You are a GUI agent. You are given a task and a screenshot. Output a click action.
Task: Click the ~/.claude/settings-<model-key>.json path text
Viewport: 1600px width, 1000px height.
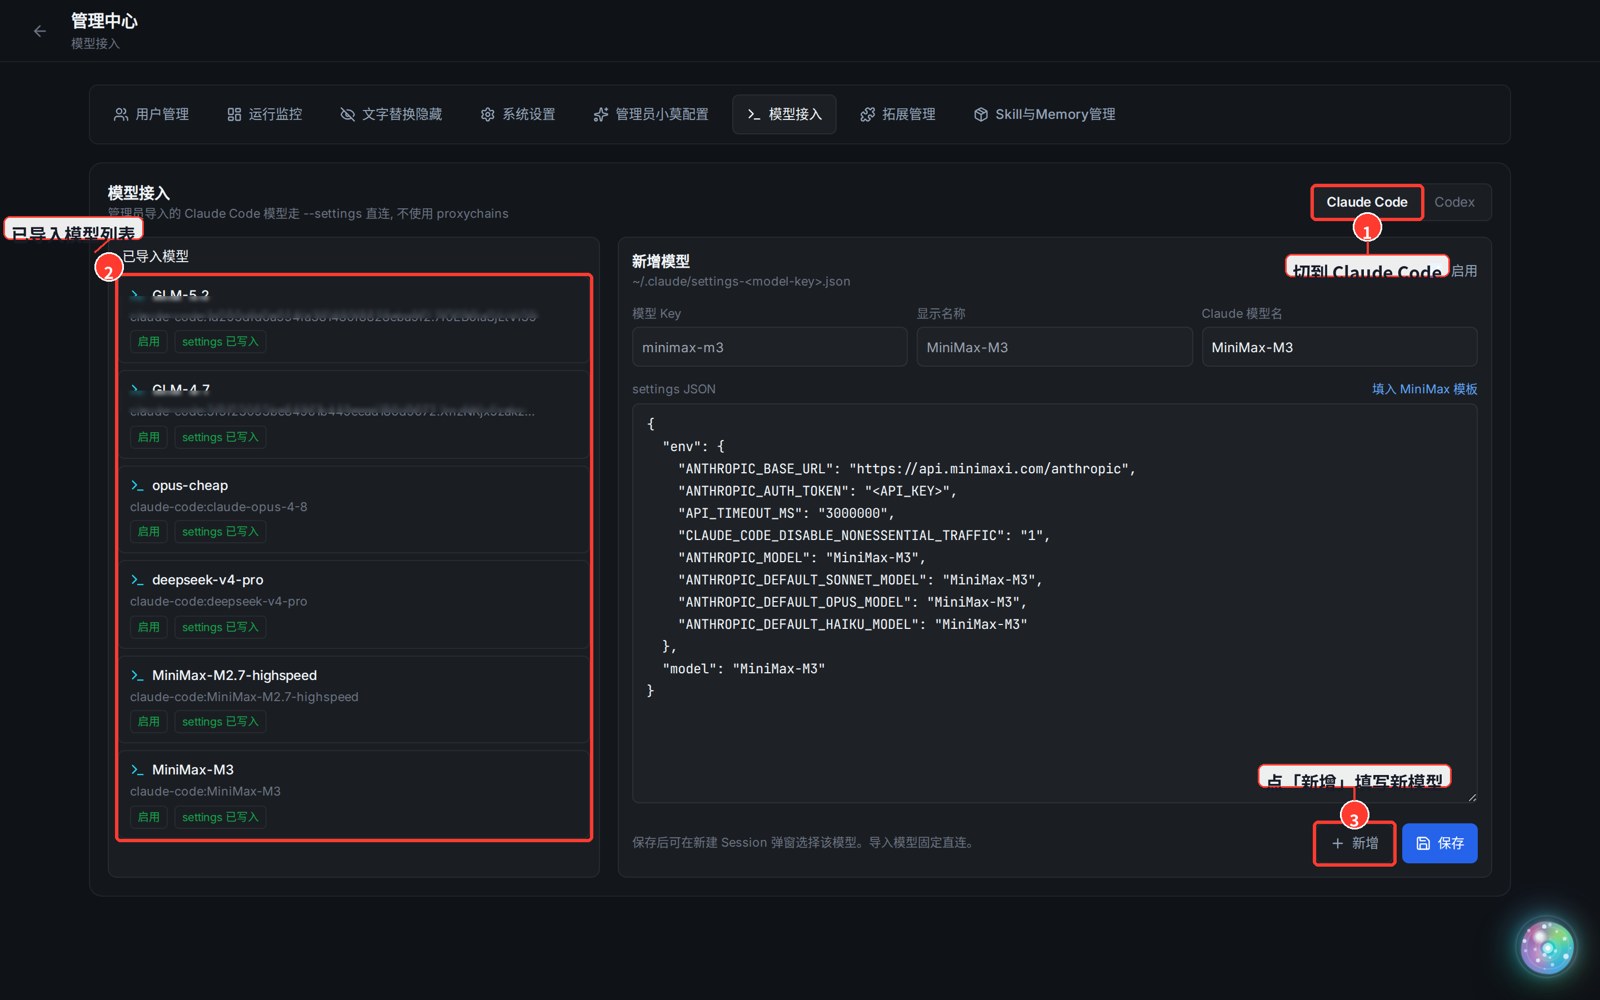[x=741, y=281]
